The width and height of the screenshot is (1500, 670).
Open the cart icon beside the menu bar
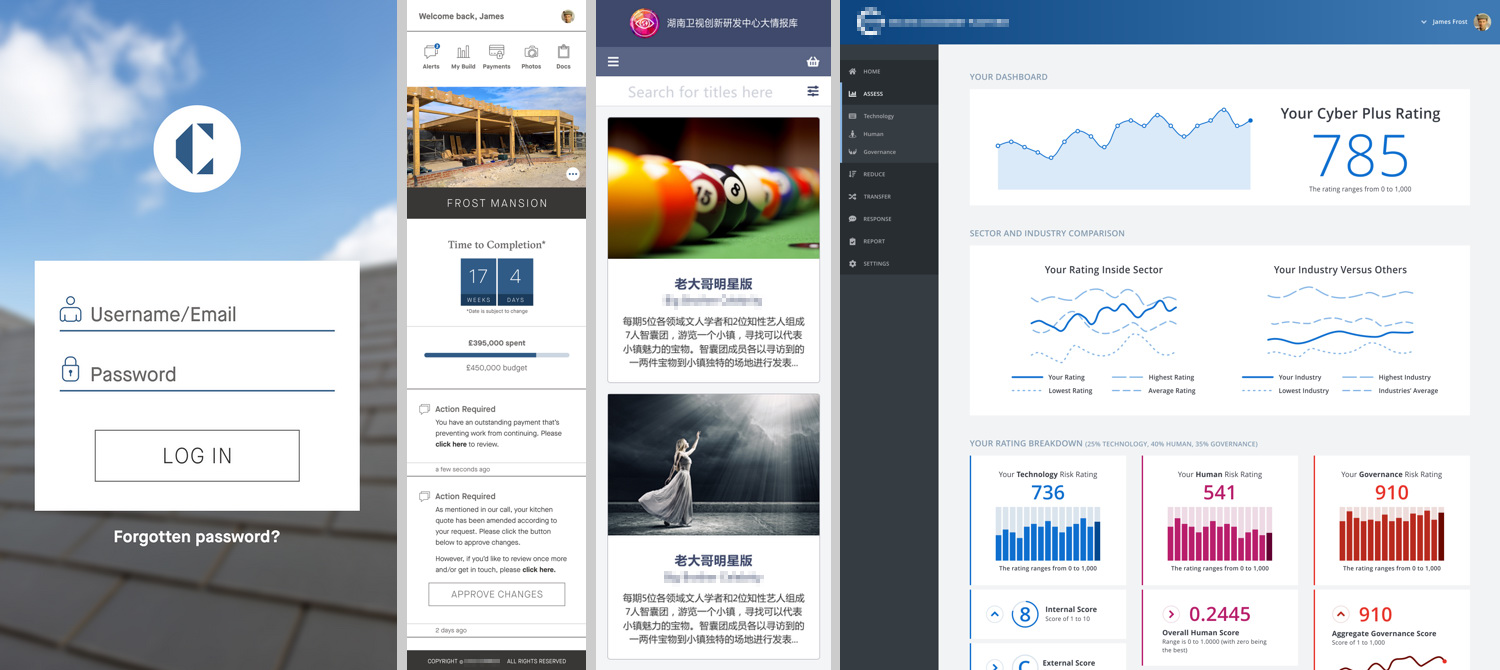click(813, 61)
